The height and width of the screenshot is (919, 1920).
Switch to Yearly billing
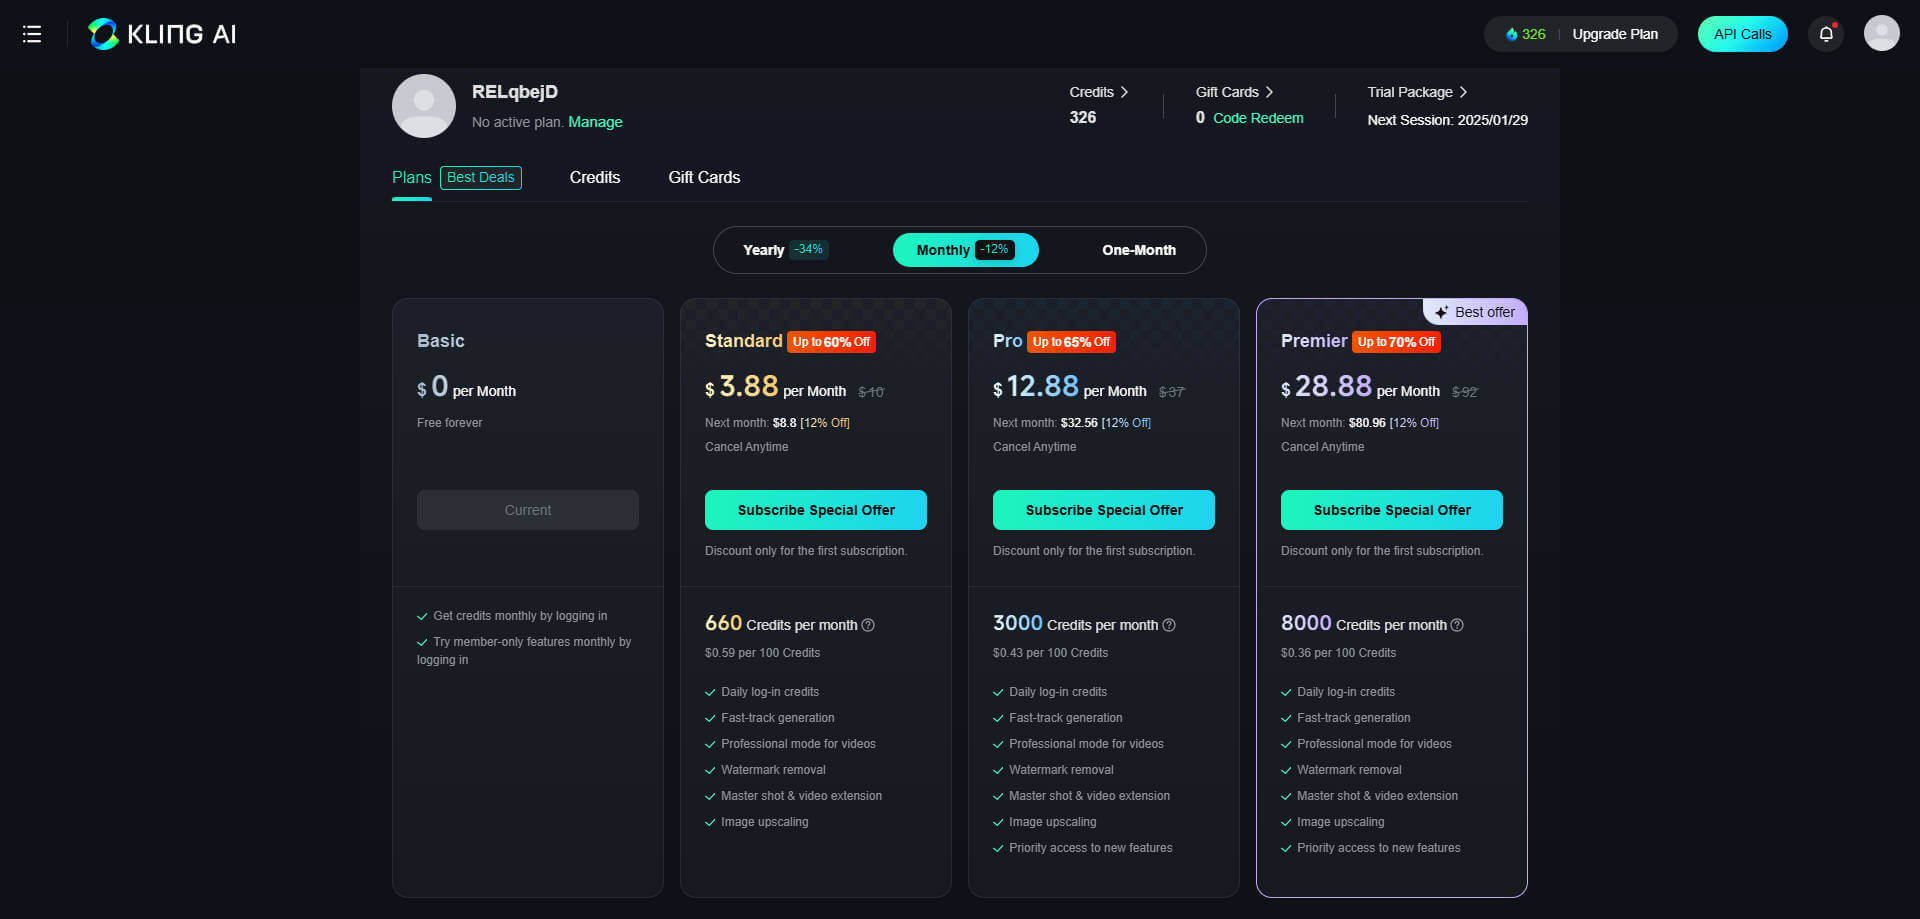[x=785, y=250]
